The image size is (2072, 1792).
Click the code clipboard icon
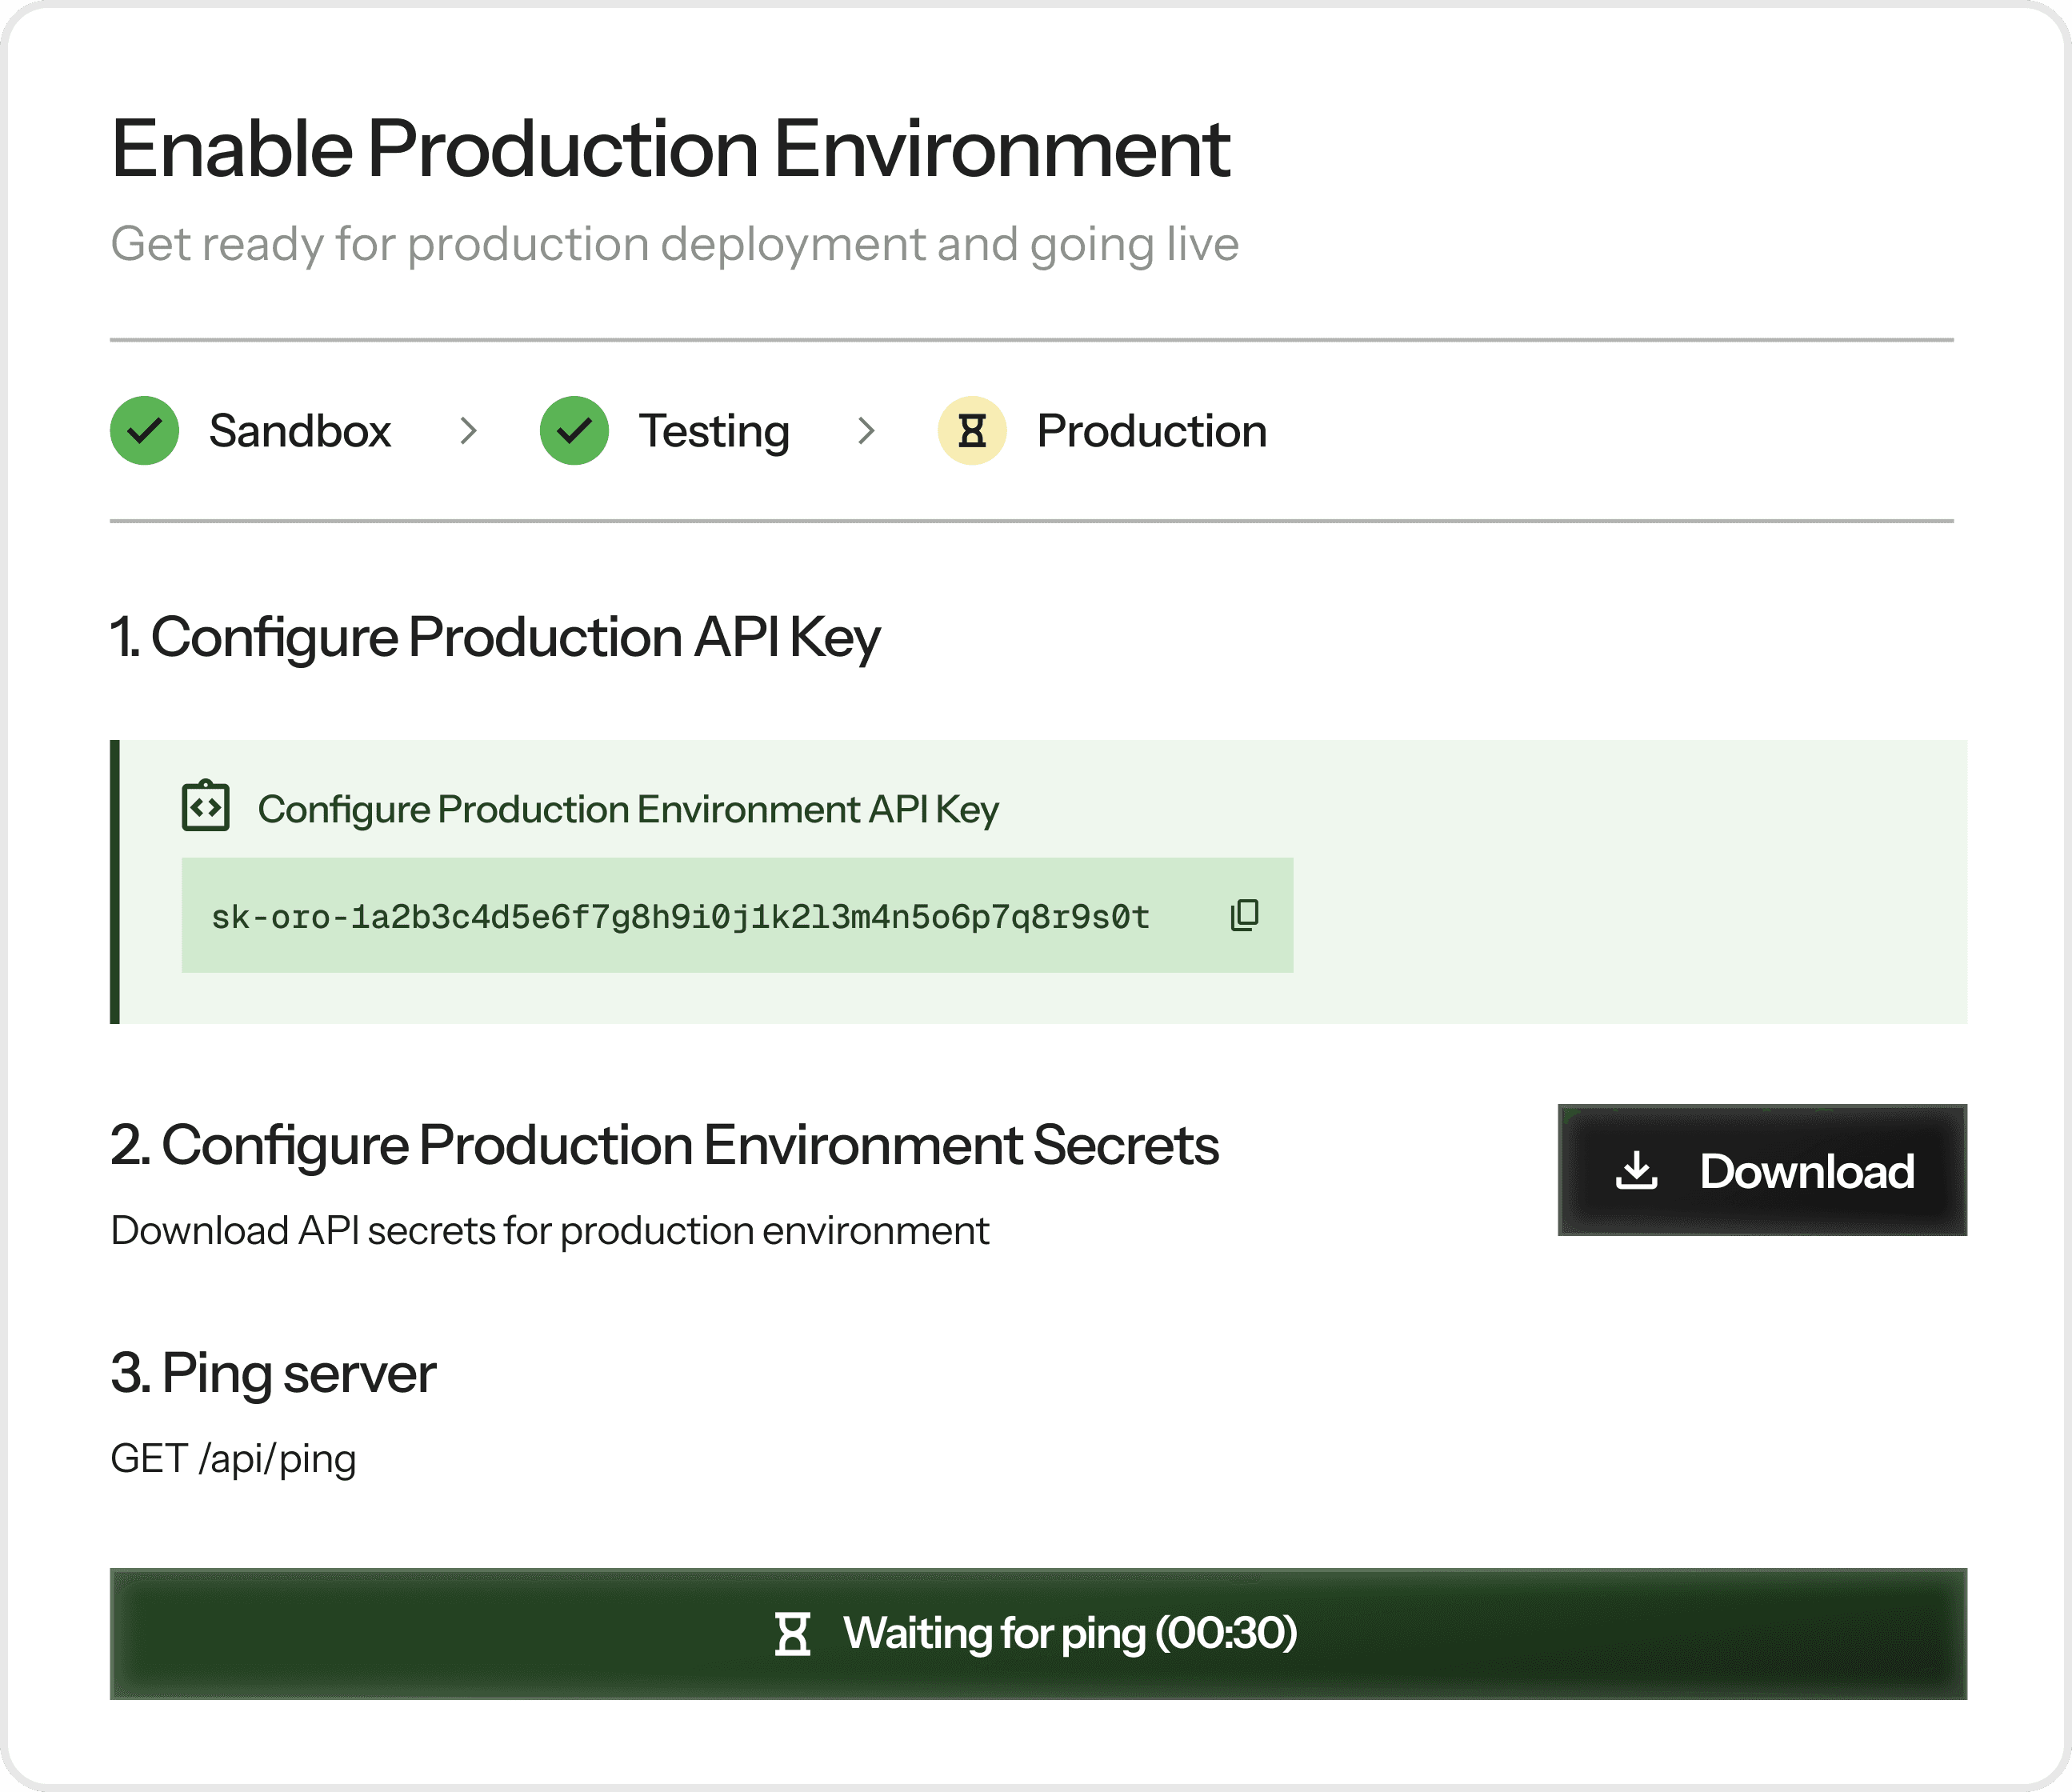pos(206,806)
